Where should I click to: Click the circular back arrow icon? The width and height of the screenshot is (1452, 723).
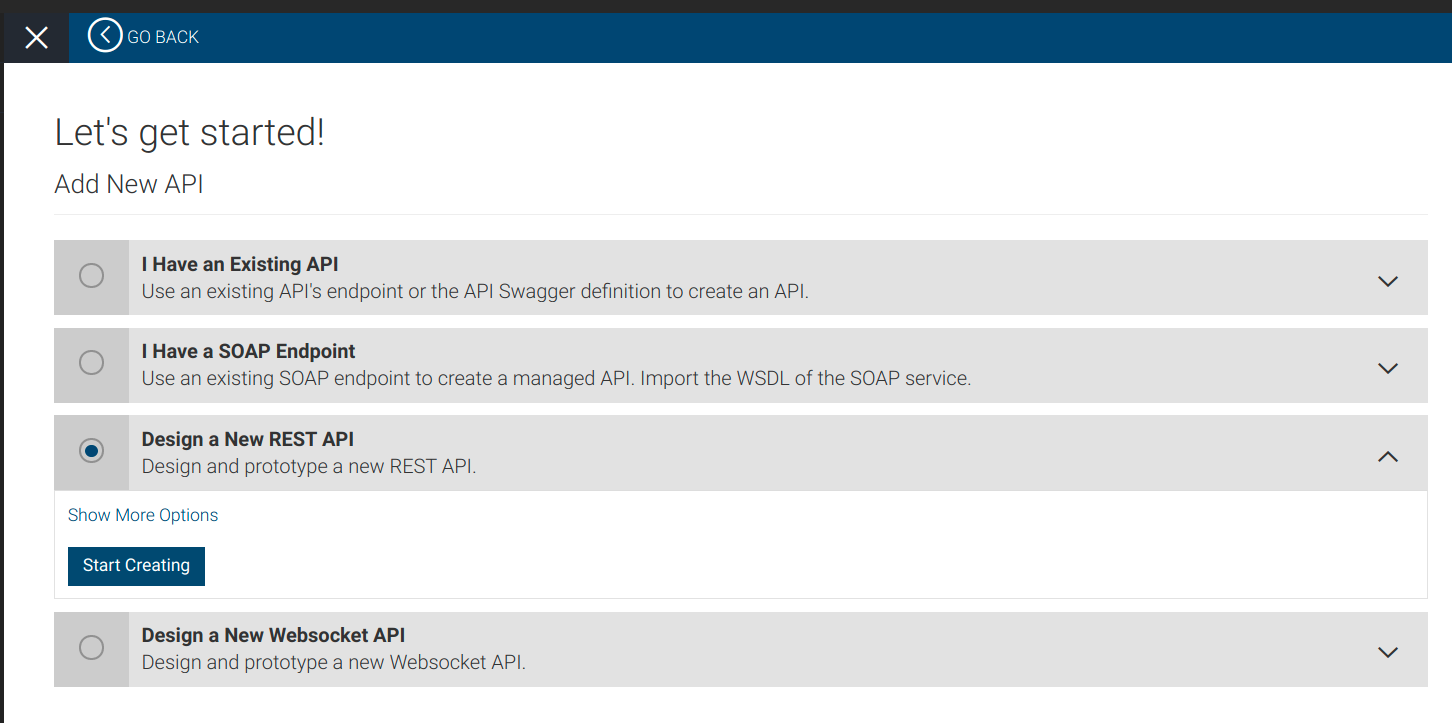(x=104, y=35)
